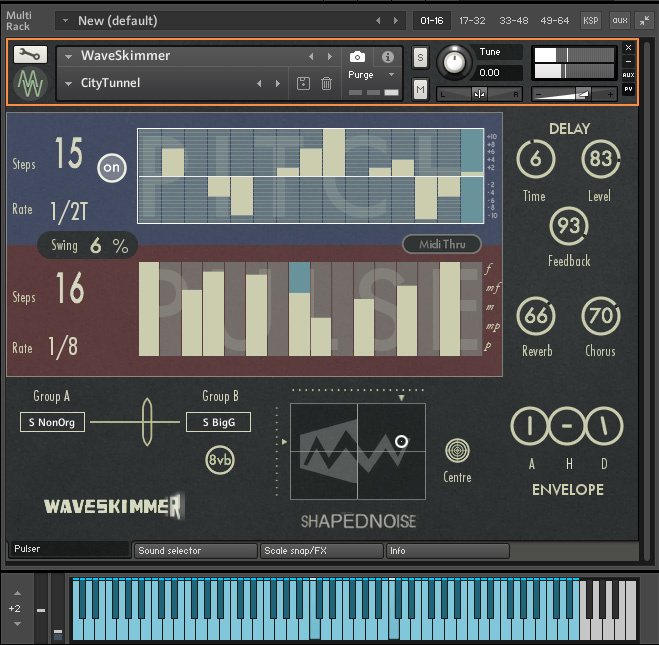Open the wrench instrument edit mode
This screenshot has width=659, height=645.
pyautogui.click(x=31, y=55)
